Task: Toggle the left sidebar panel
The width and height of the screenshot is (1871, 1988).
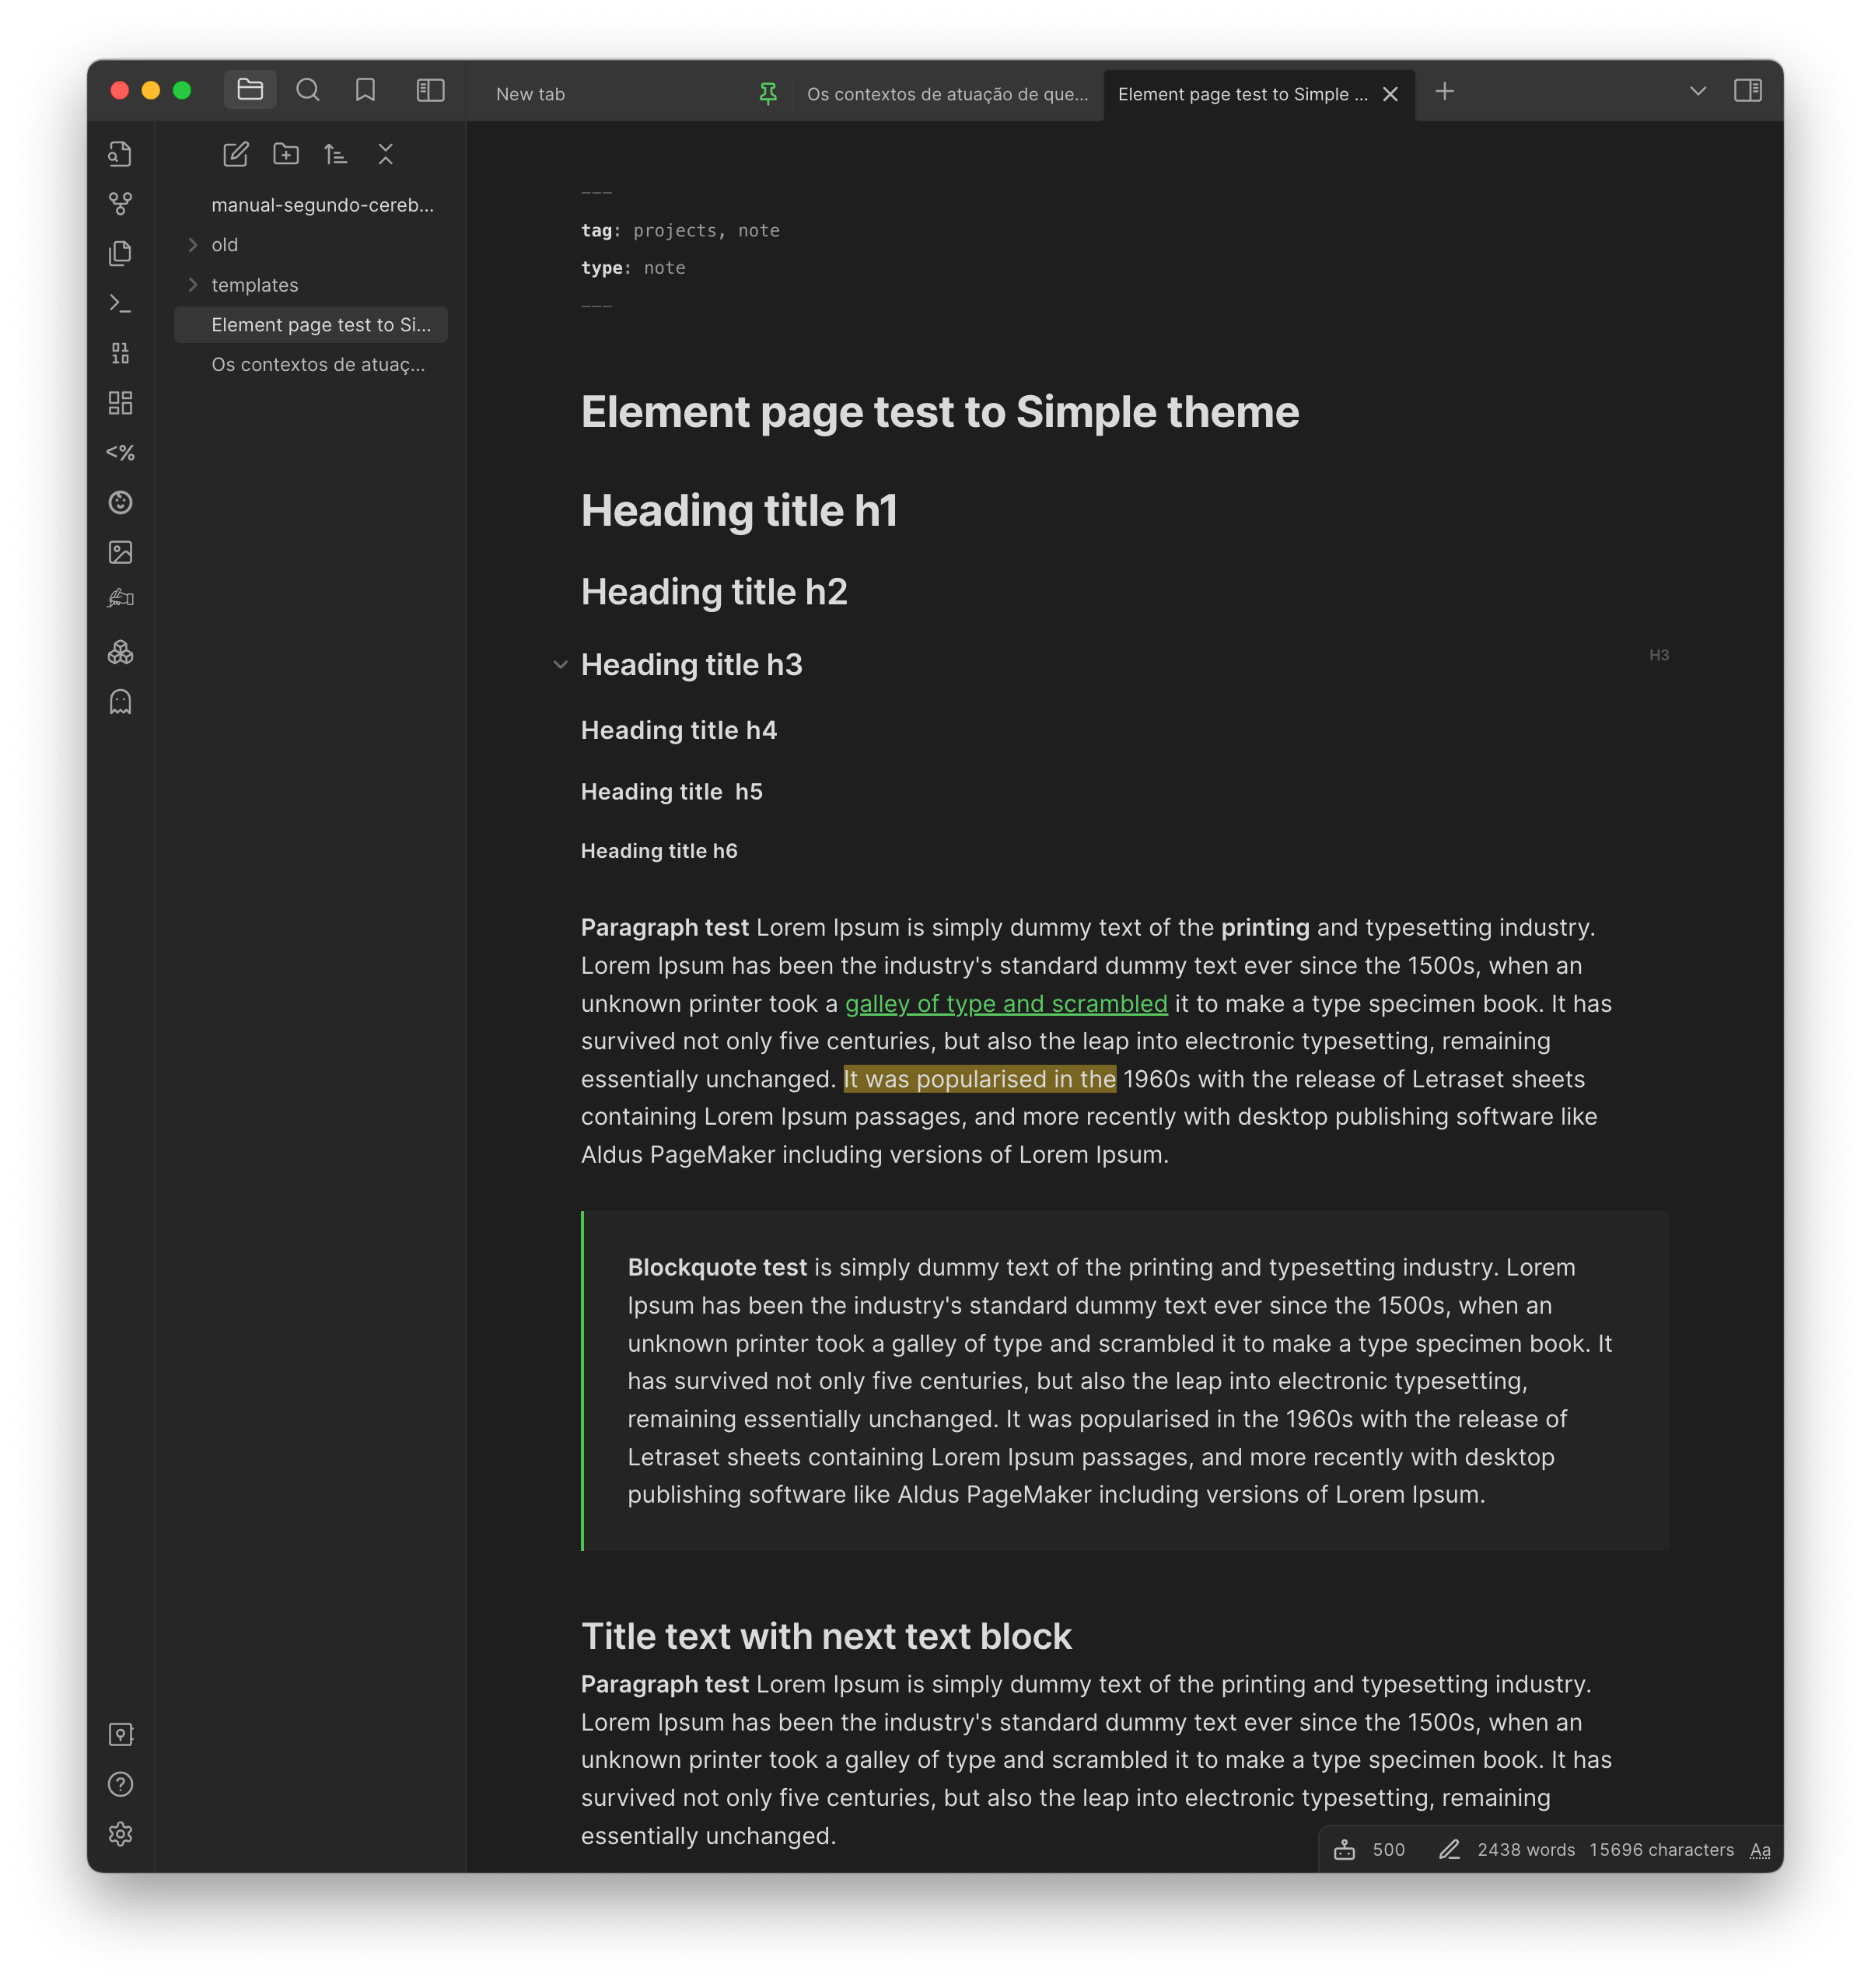Action: click(x=430, y=91)
